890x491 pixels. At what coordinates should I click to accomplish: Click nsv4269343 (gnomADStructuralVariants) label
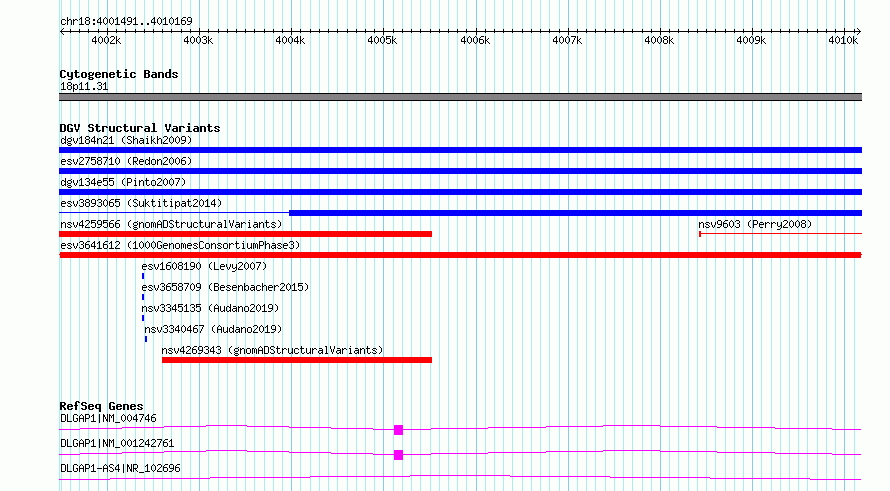point(272,350)
